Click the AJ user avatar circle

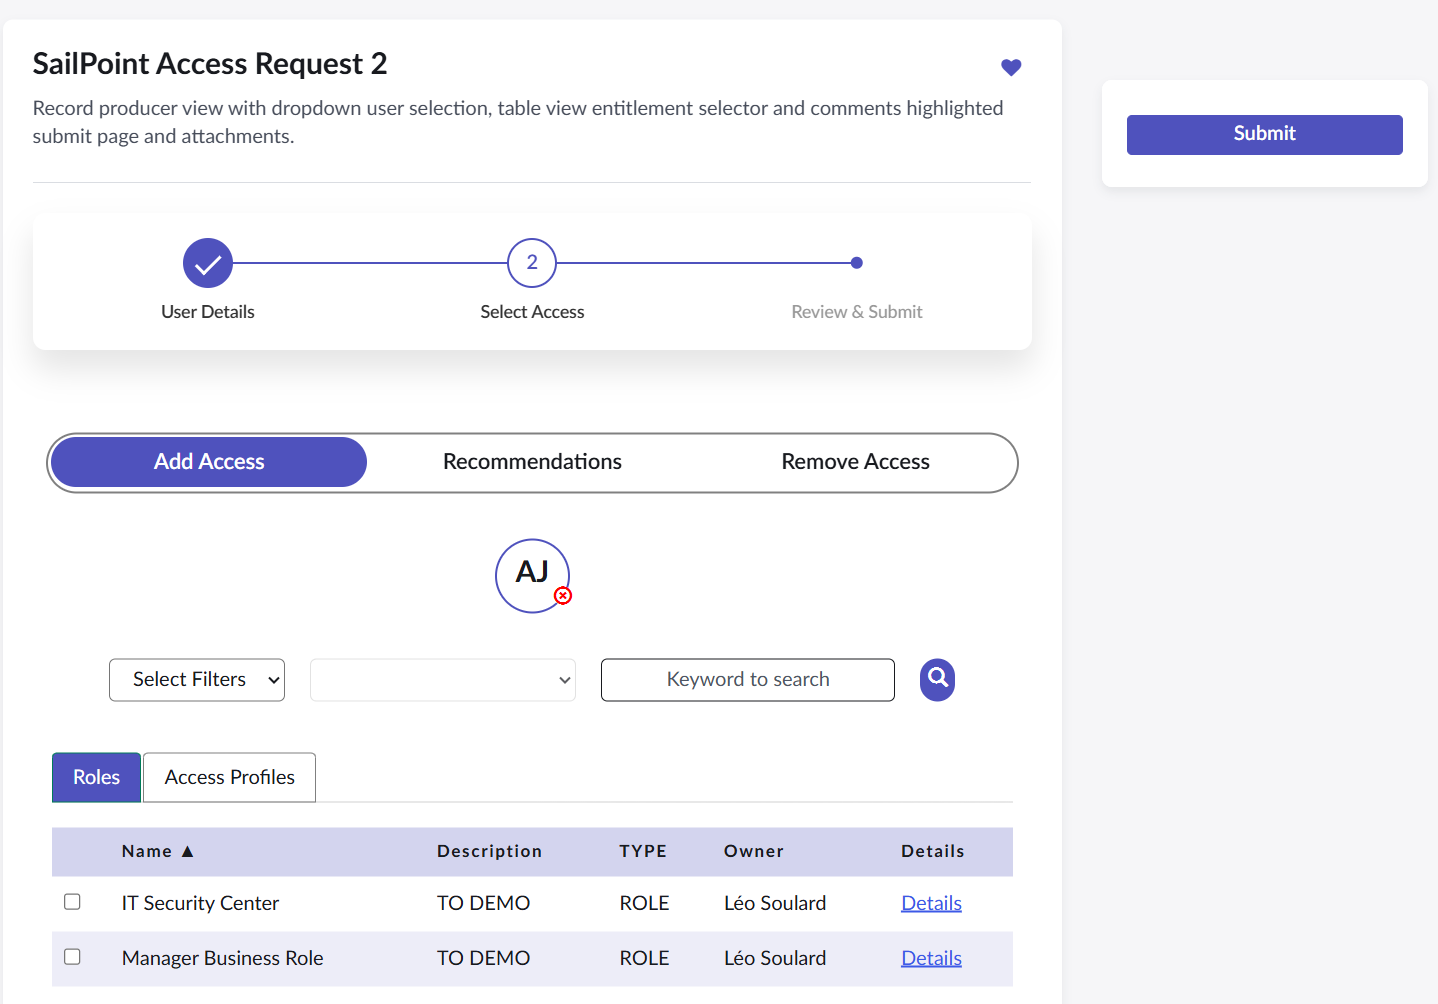point(530,574)
